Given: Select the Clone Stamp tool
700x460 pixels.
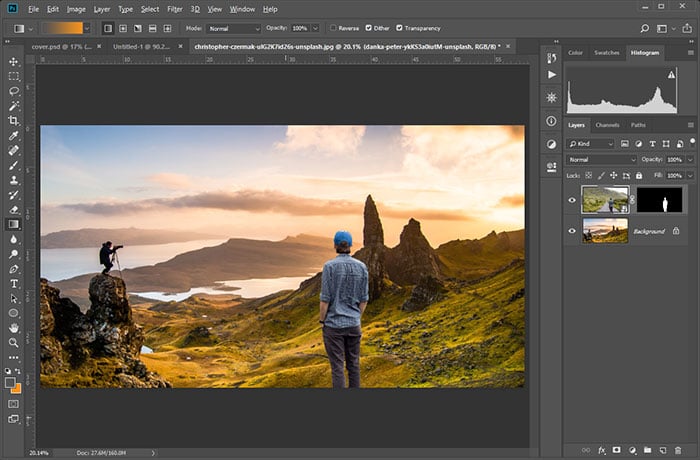Looking at the screenshot, I should [13, 180].
